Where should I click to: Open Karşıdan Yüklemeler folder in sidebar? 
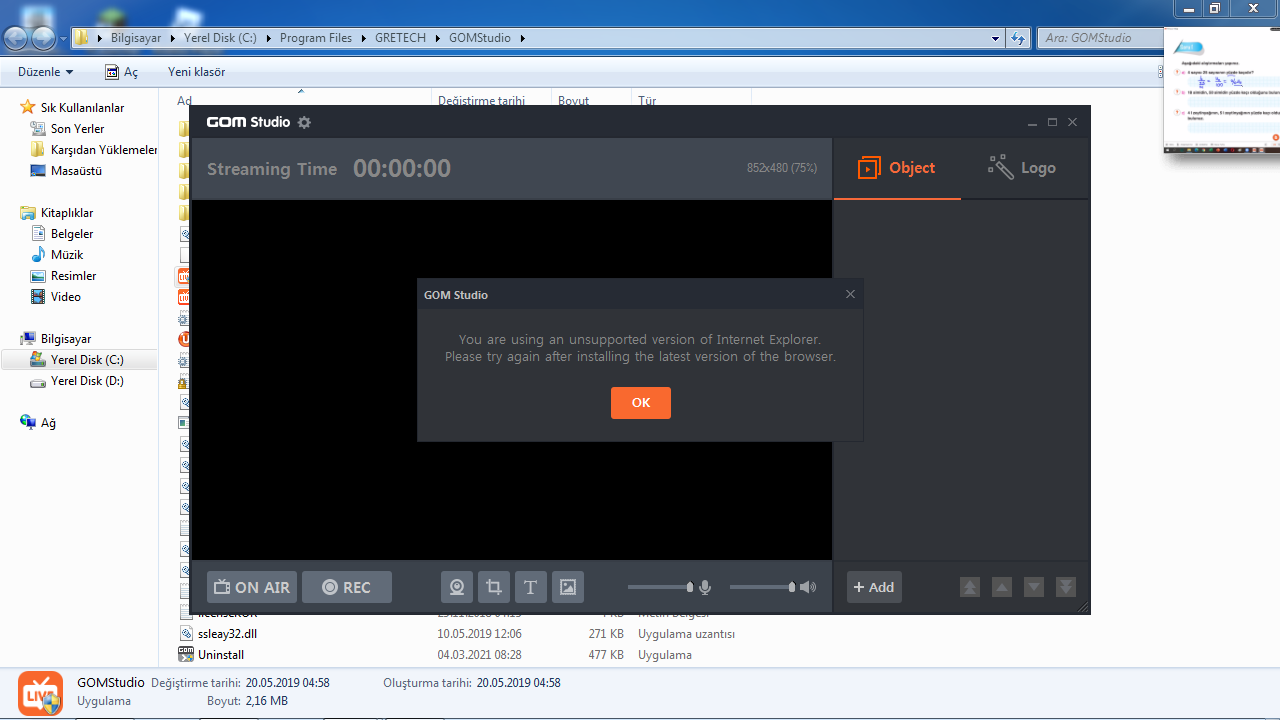[104, 150]
